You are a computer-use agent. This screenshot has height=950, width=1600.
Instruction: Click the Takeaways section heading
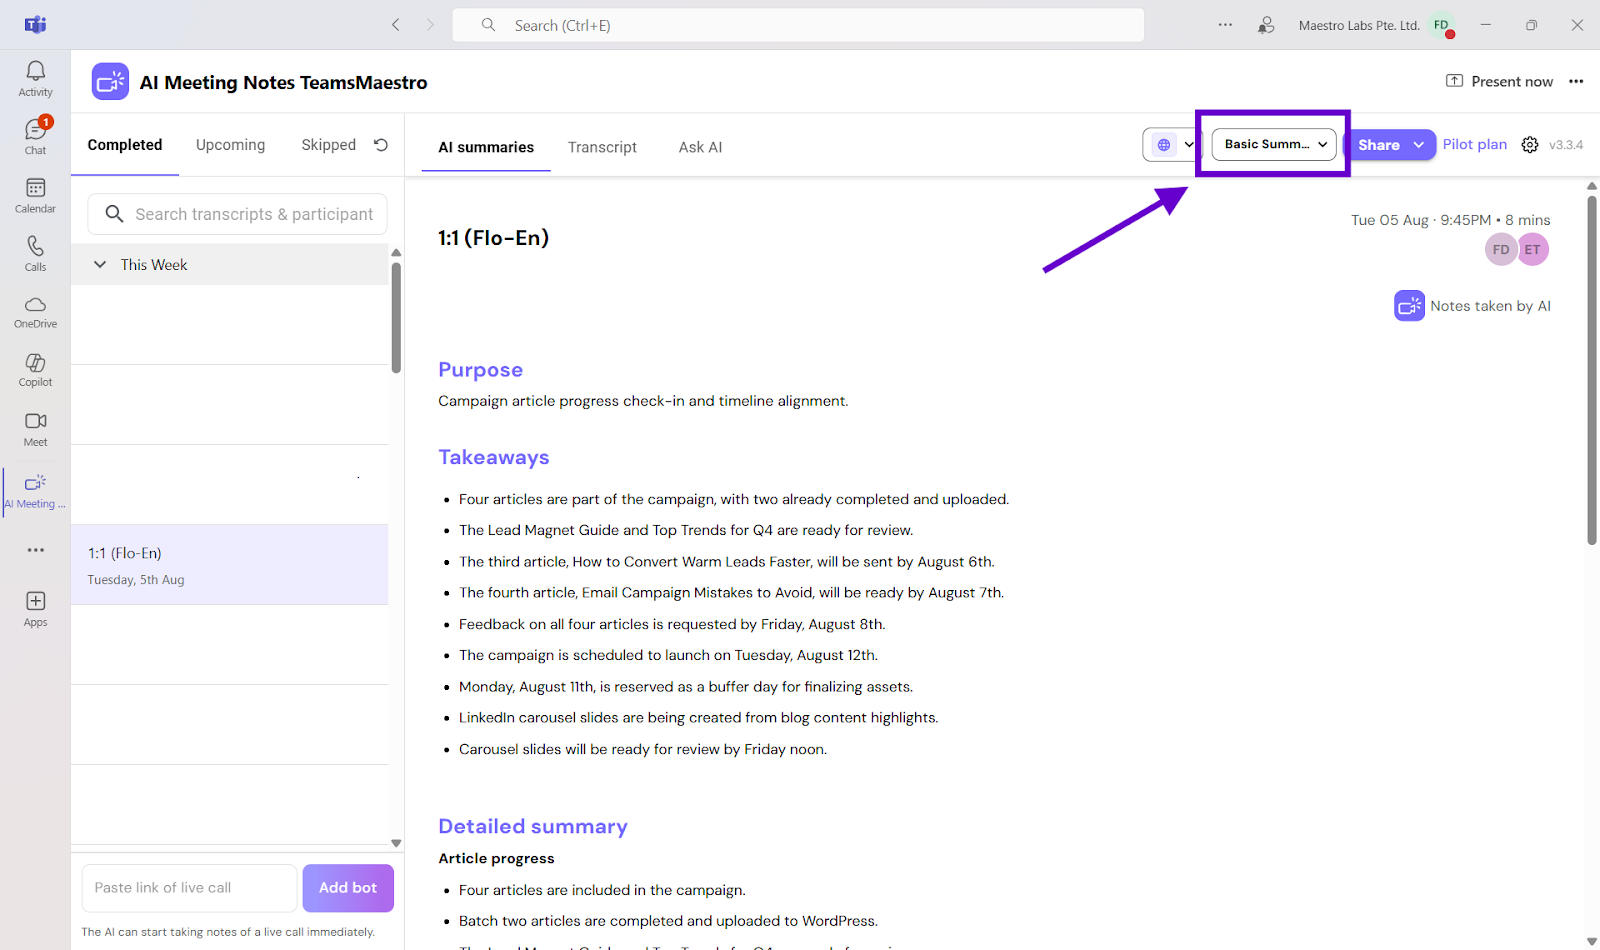click(494, 457)
